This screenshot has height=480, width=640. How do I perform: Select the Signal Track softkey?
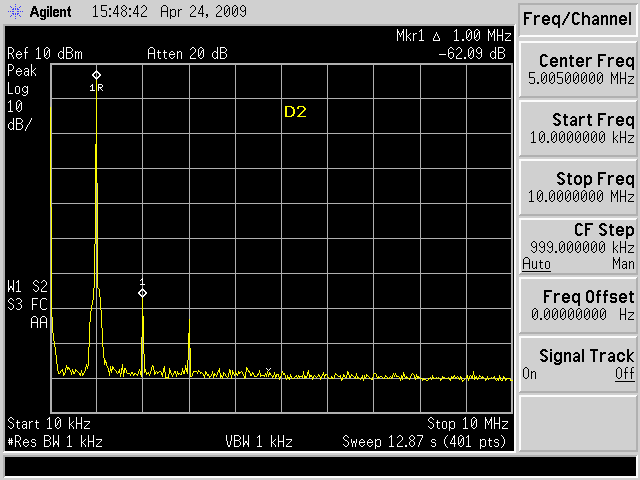(x=578, y=364)
